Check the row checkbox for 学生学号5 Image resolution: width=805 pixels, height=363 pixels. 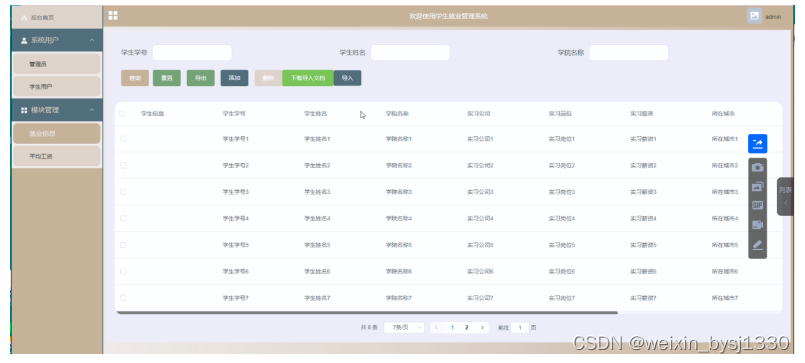pyautogui.click(x=123, y=245)
